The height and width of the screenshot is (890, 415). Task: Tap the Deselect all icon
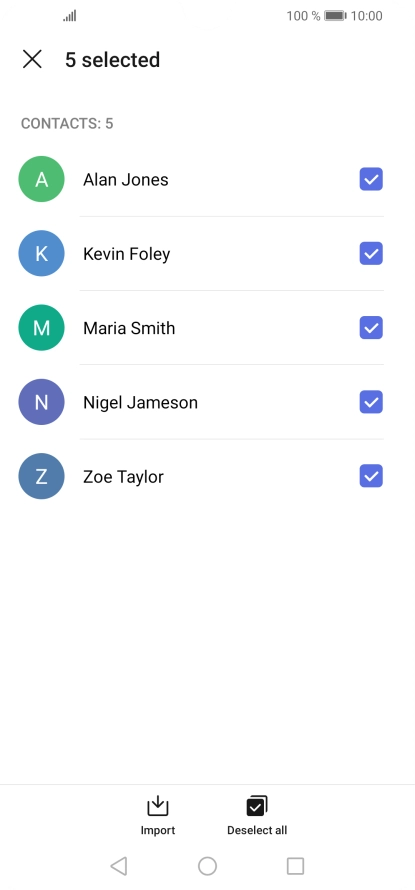coord(257,806)
